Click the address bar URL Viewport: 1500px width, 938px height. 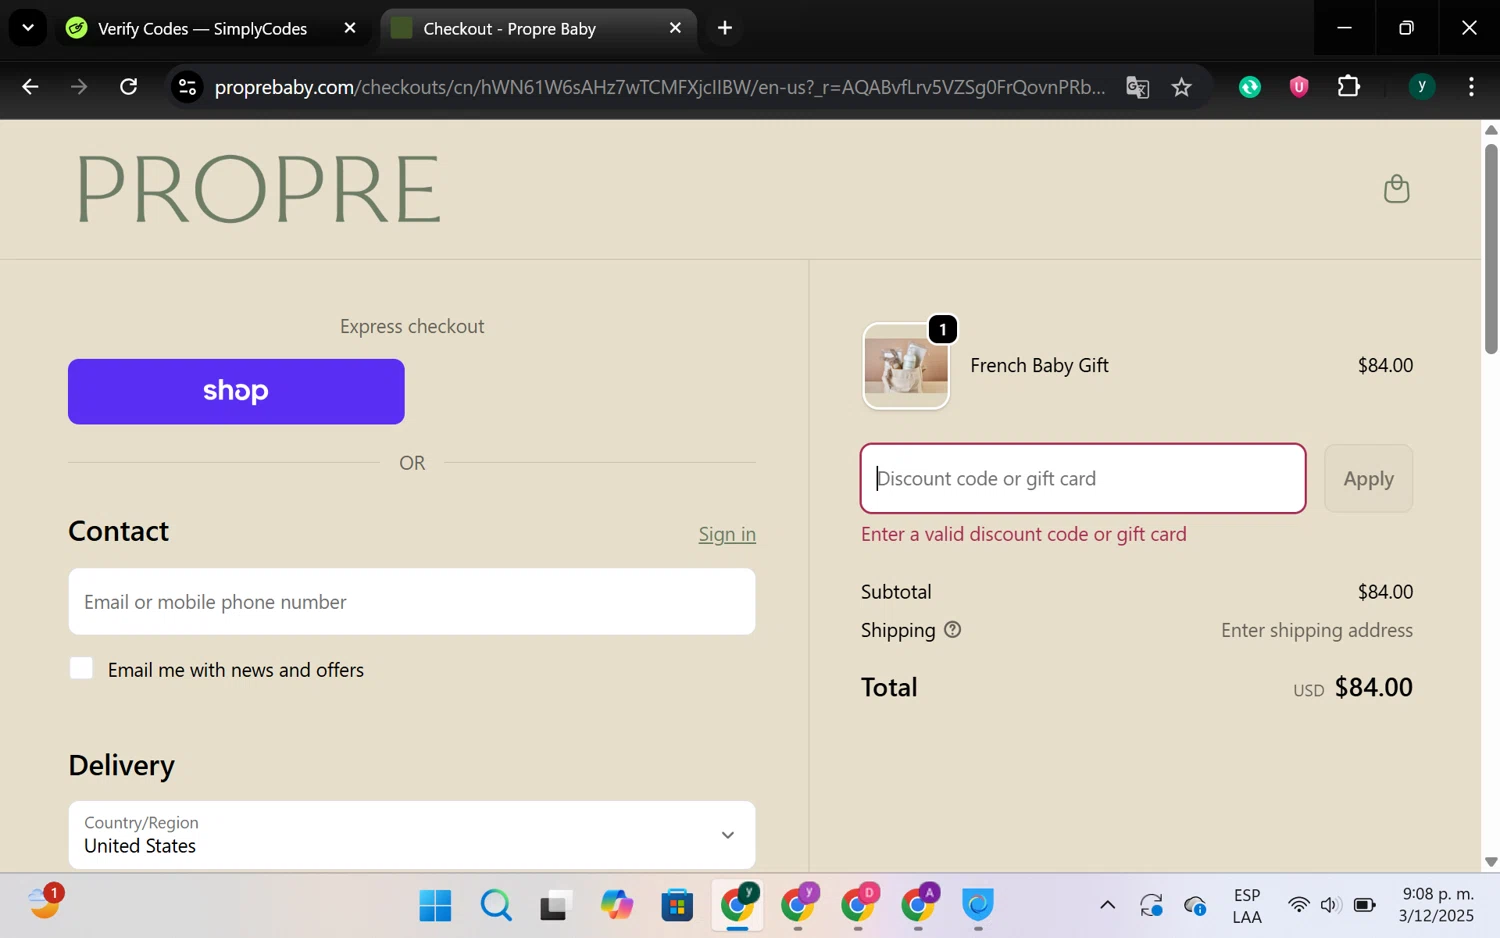pos(660,87)
